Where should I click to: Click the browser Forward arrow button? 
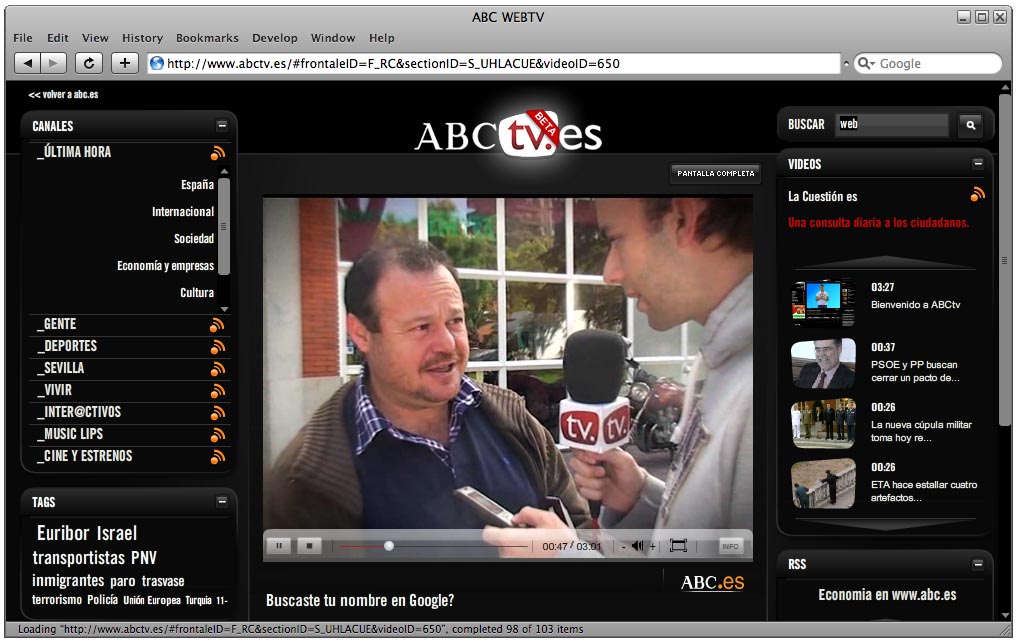point(53,63)
